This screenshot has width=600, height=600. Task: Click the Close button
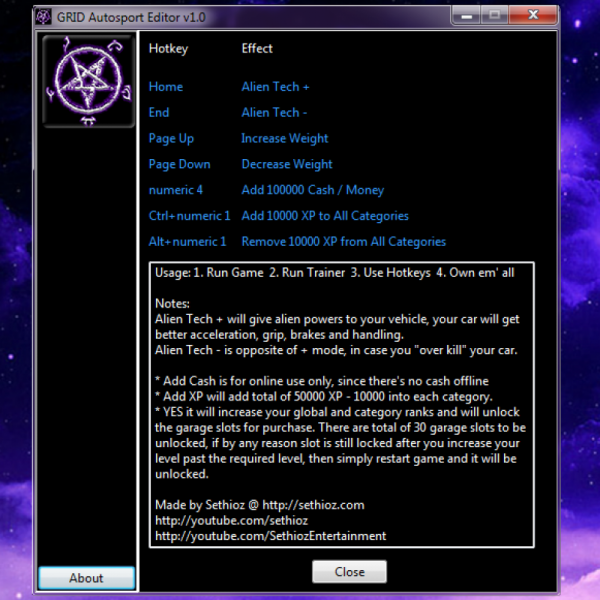pyautogui.click(x=349, y=572)
